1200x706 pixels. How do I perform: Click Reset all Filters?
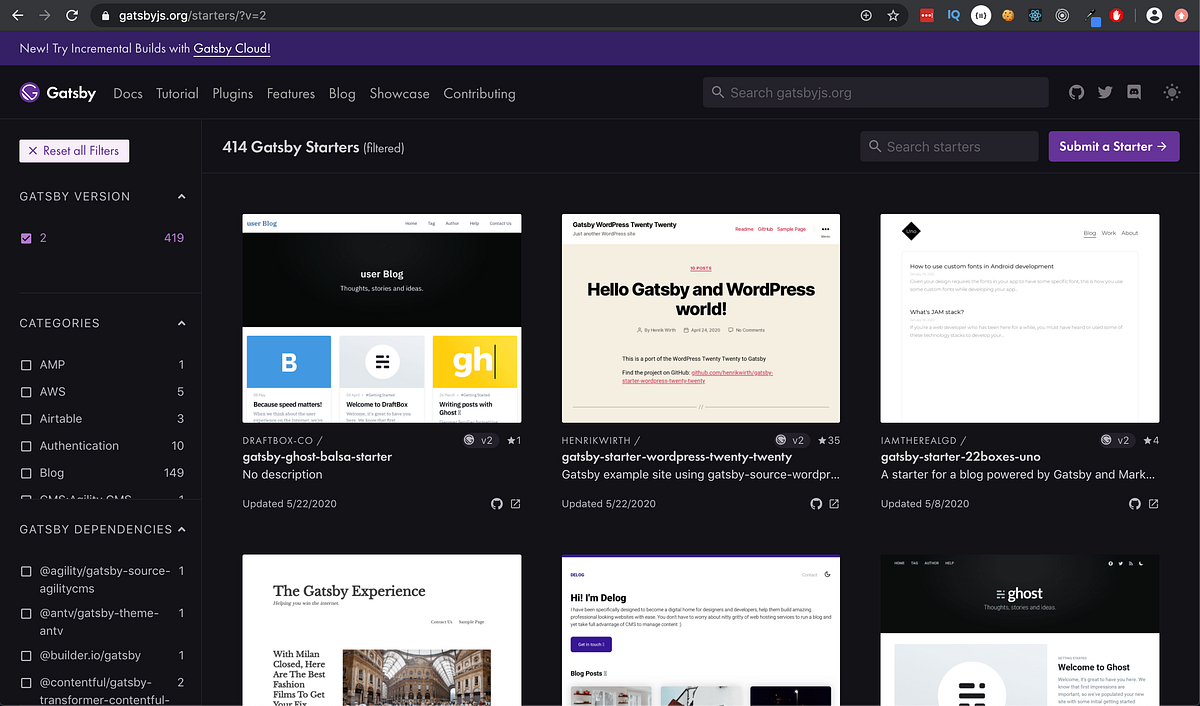click(74, 150)
